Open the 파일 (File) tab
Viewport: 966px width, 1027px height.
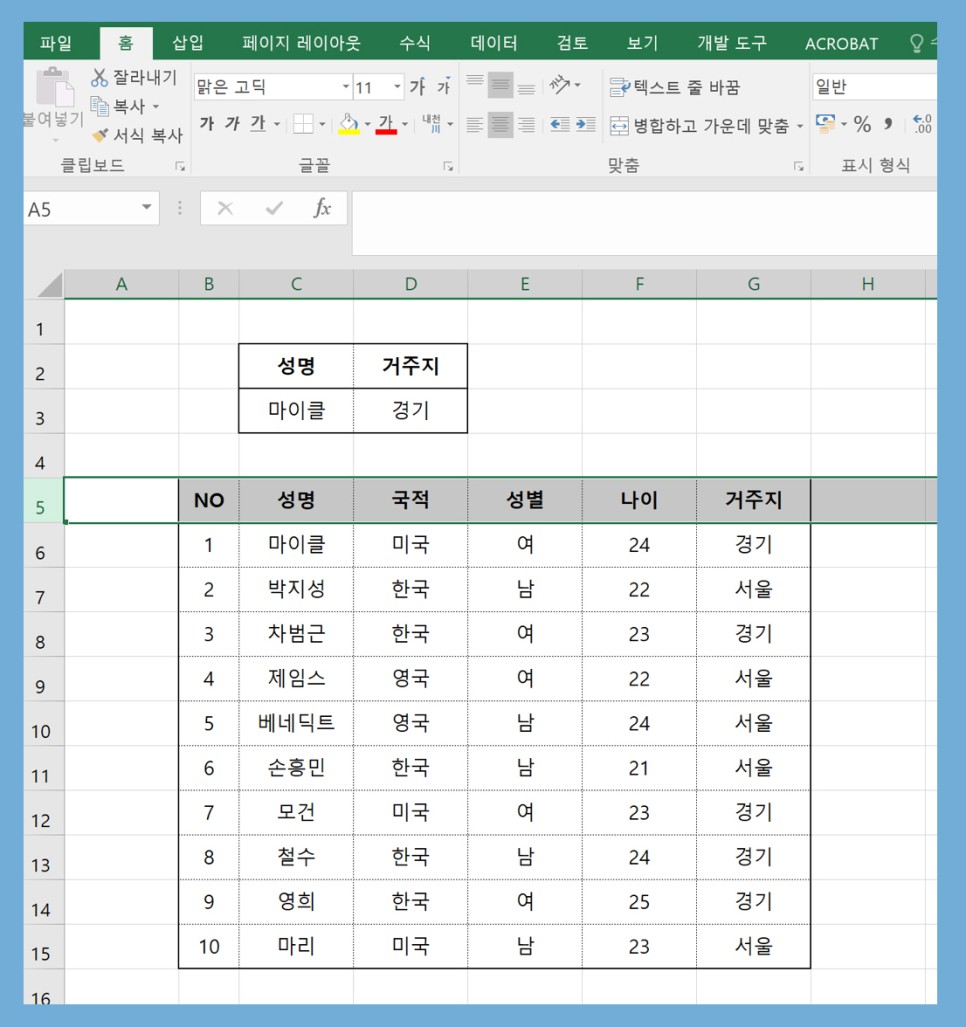tap(56, 43)
